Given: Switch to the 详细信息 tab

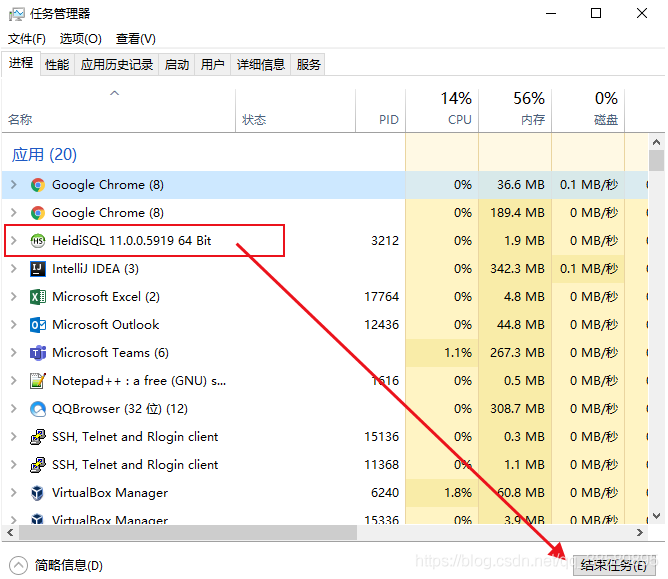Looking at the screenshot, I should coord(261,65).
